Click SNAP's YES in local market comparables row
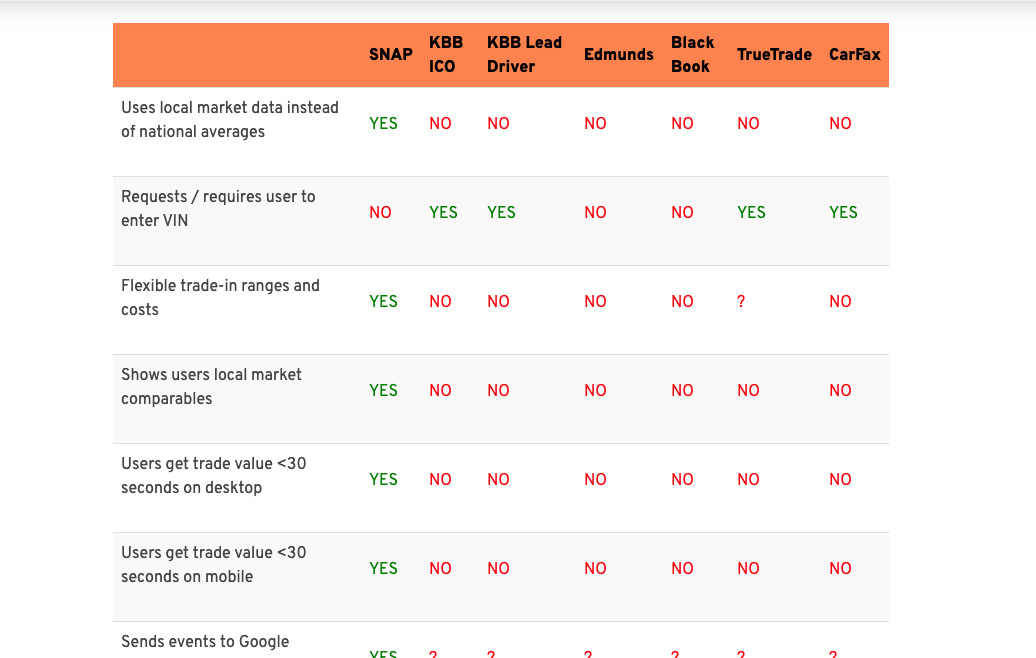 coord(383,390)
